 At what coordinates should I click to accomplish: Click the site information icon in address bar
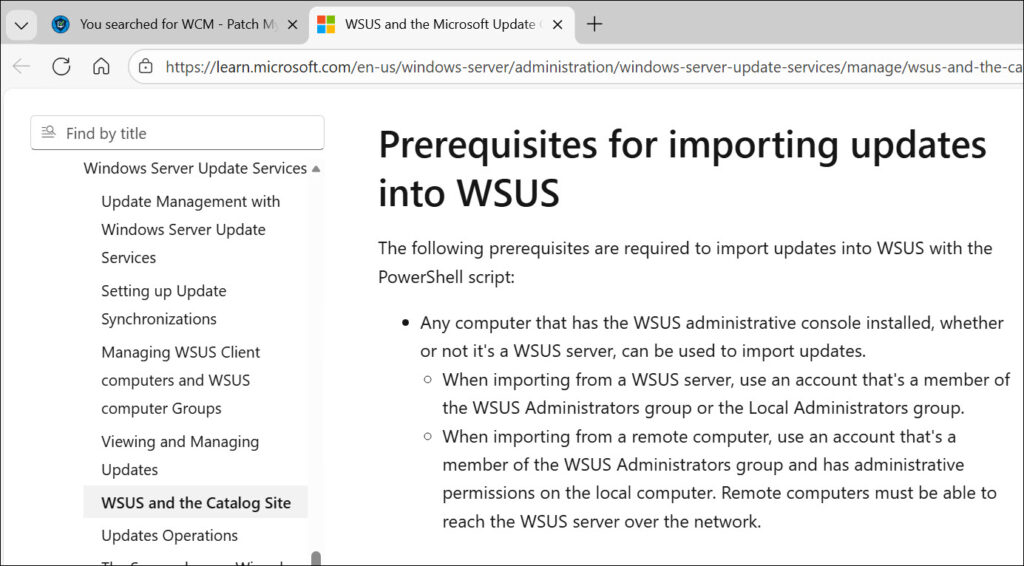point(146,67)
